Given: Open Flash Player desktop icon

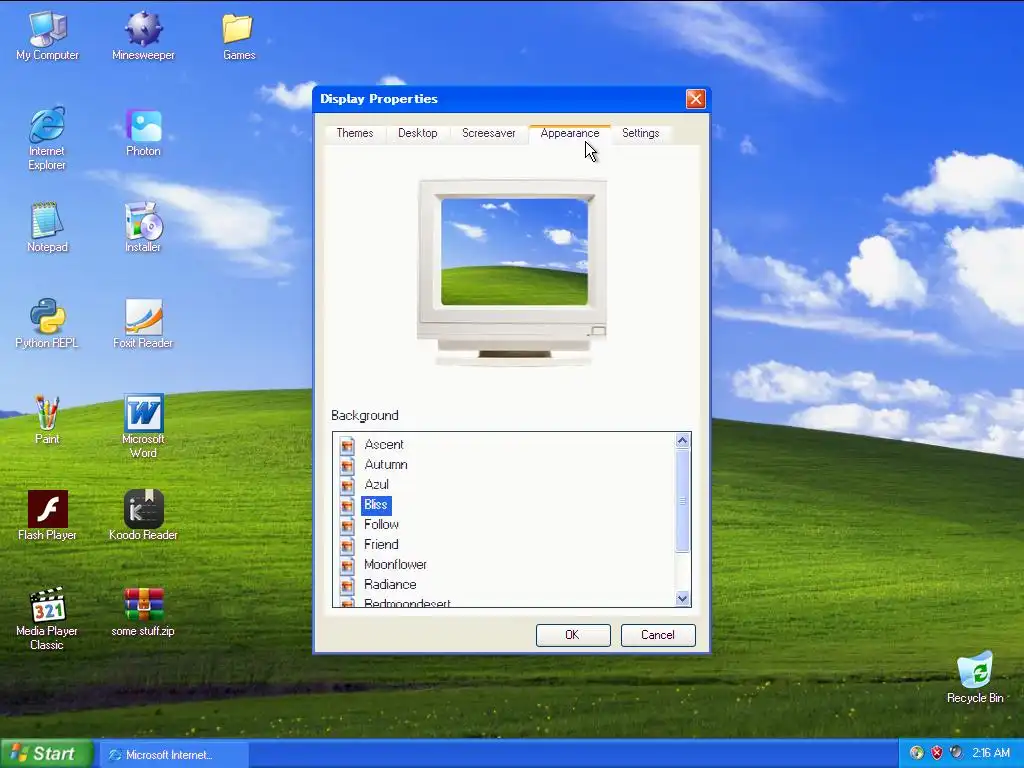Looking at the screenshot, I should [x=47, y=516].
